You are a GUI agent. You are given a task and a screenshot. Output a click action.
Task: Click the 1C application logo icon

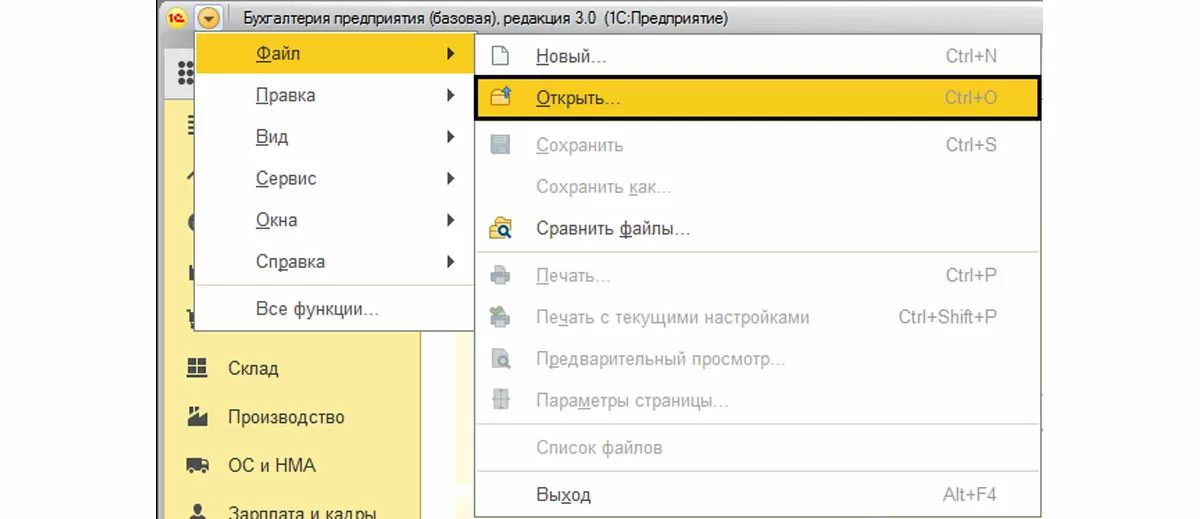pos(177,18)
